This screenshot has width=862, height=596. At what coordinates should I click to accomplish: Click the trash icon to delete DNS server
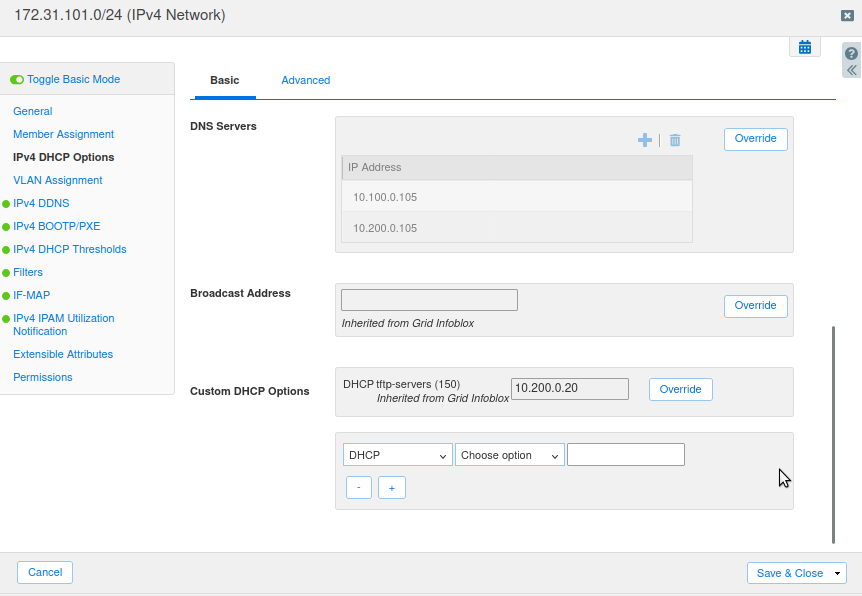(x=675, y=141)
